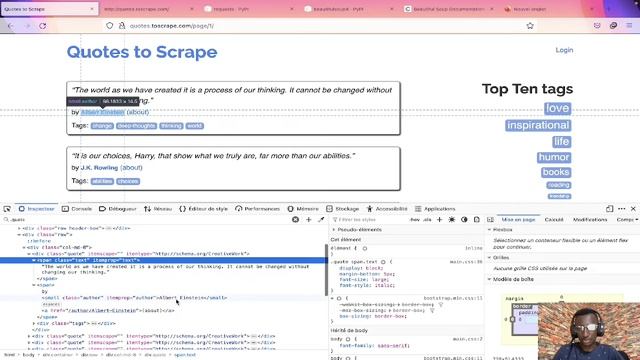Collapse the selected span class text node
The height and width of the screenshot is (360, 640).
click(x=33, y=260)
